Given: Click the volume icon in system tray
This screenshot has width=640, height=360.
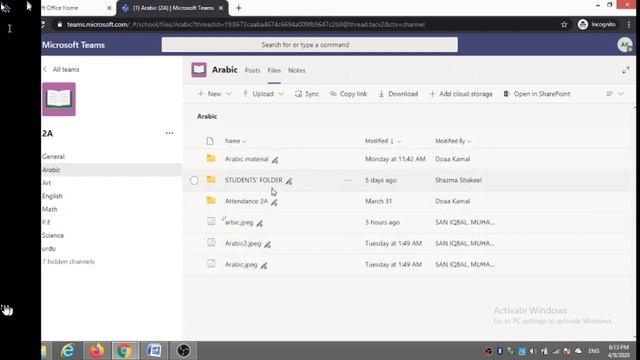Looking at the screenshot, I should click(x=533, y=351).
